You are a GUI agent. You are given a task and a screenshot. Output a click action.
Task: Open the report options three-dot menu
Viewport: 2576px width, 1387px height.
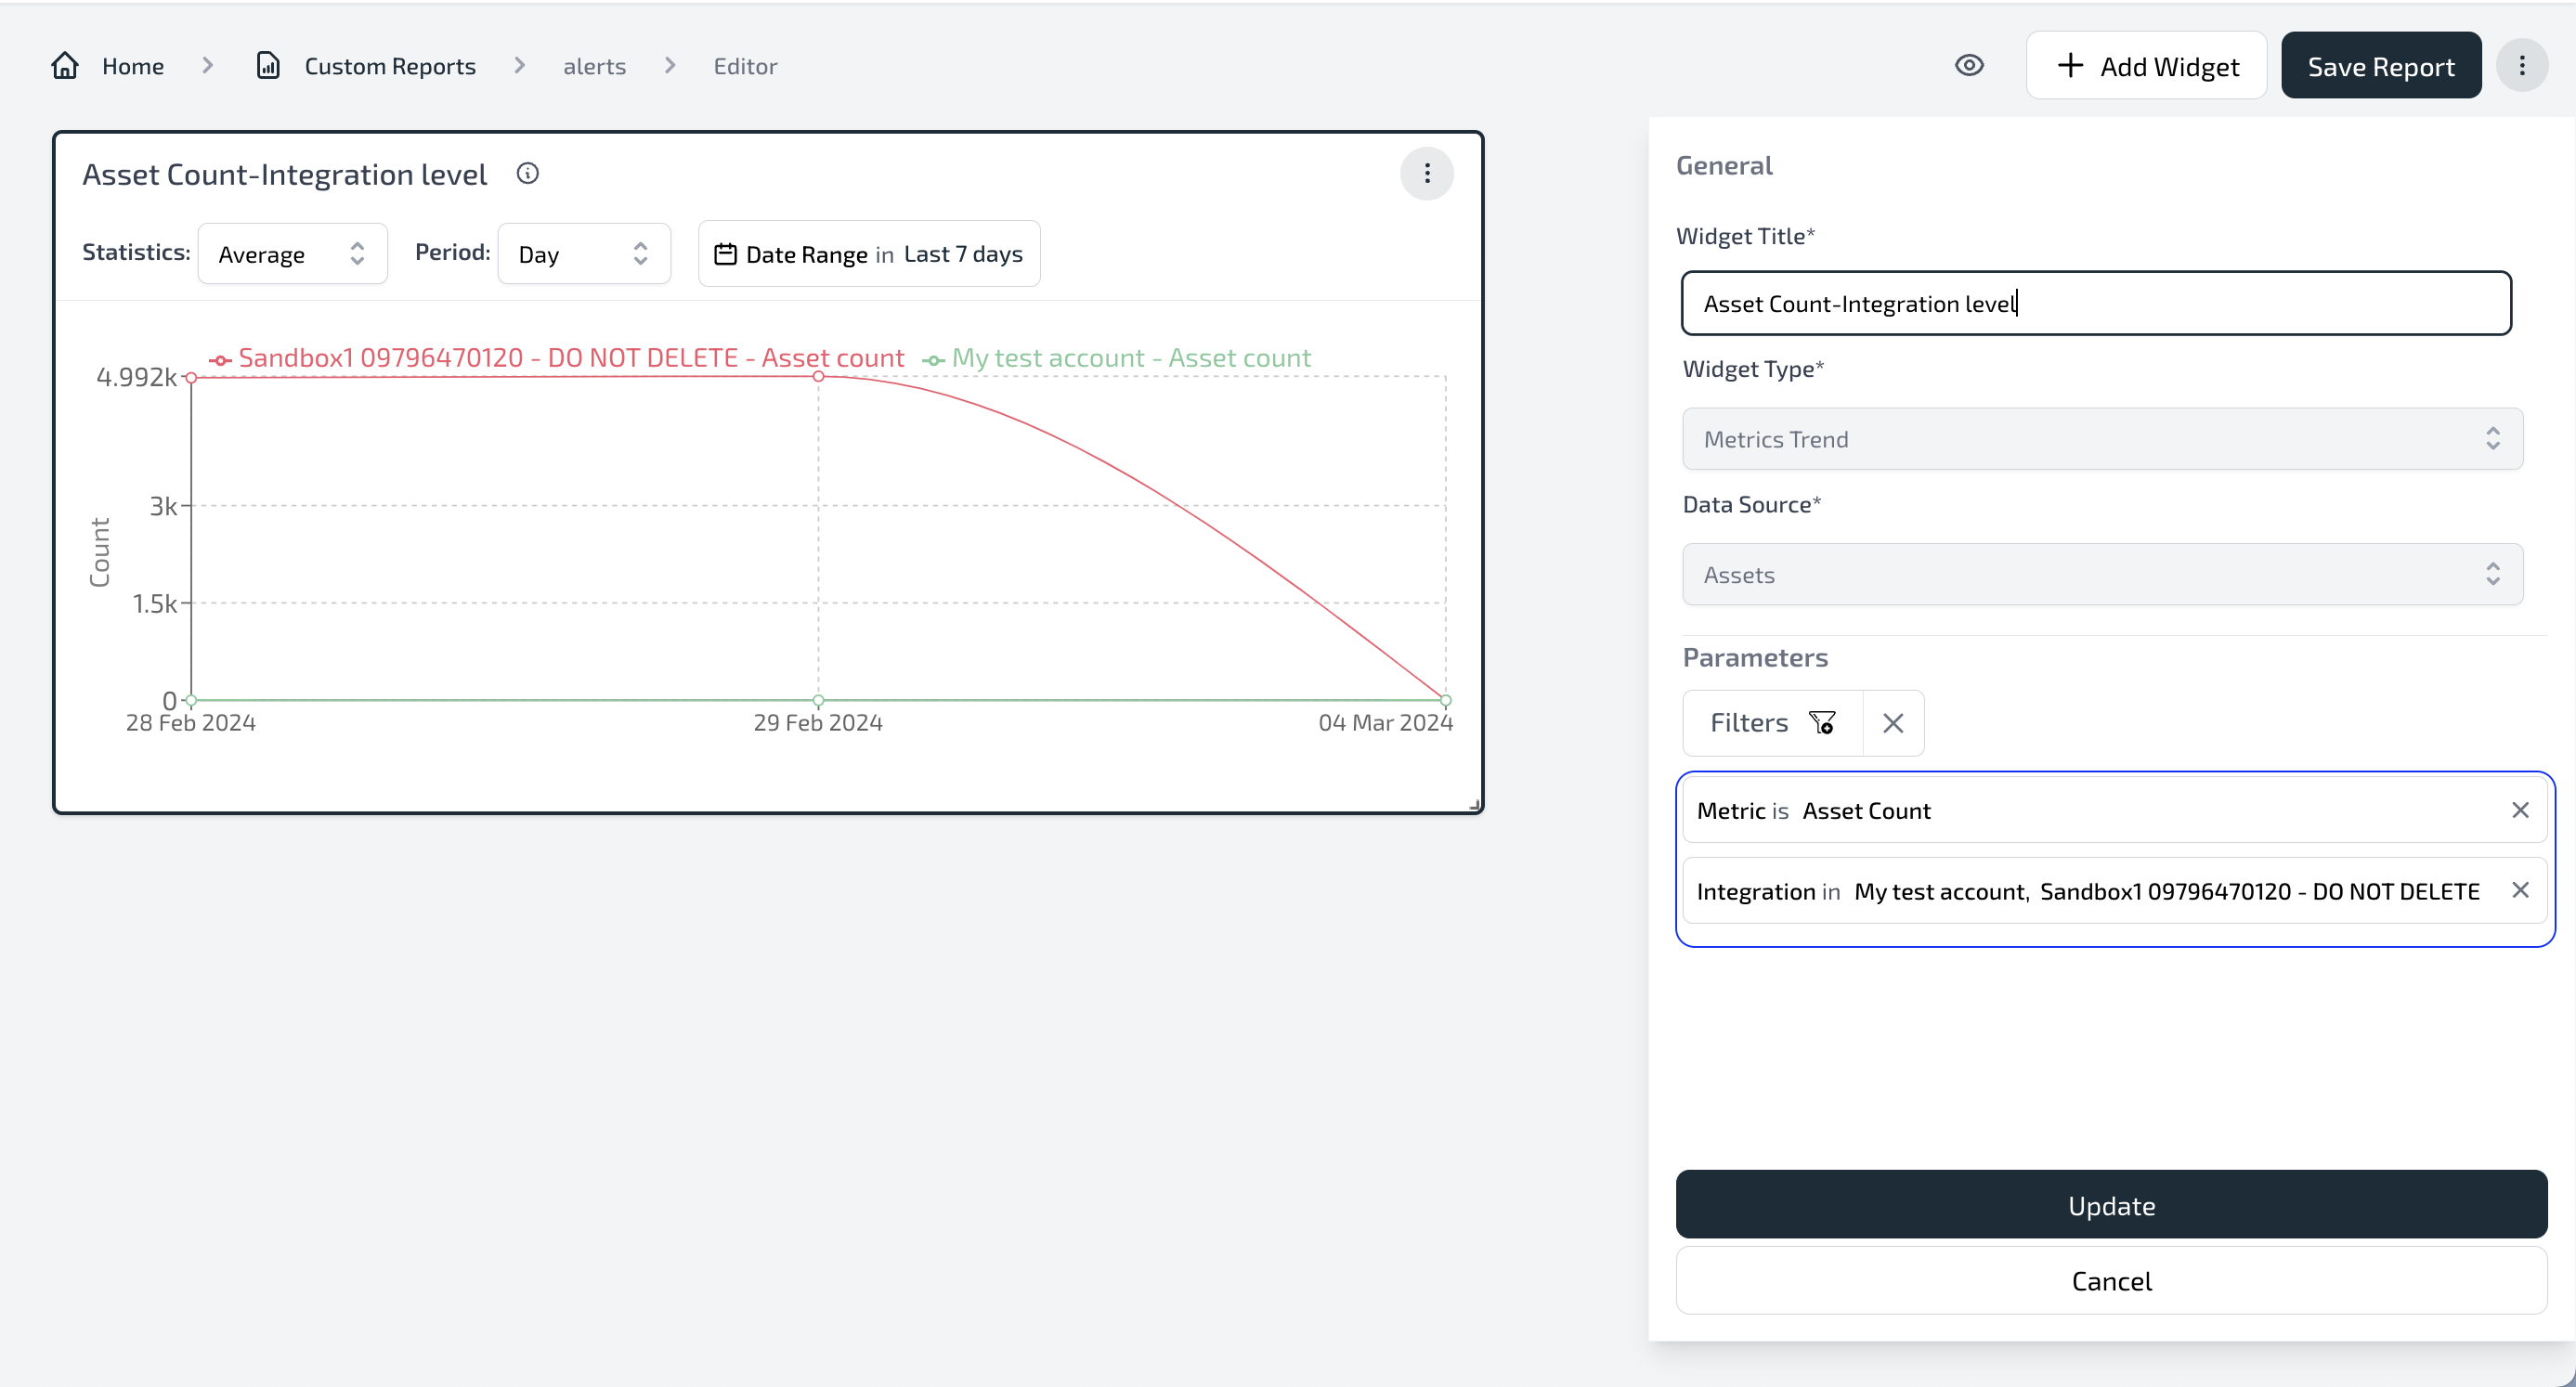point(2522,66)
